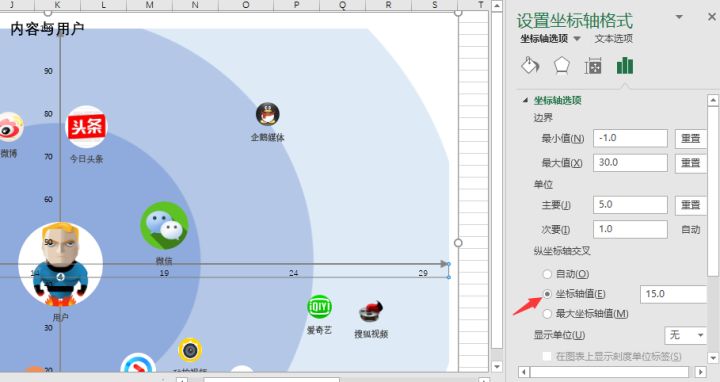The image size is (720, 382).
Task: Select the 用户 character avatar
Action: (61, 264)
